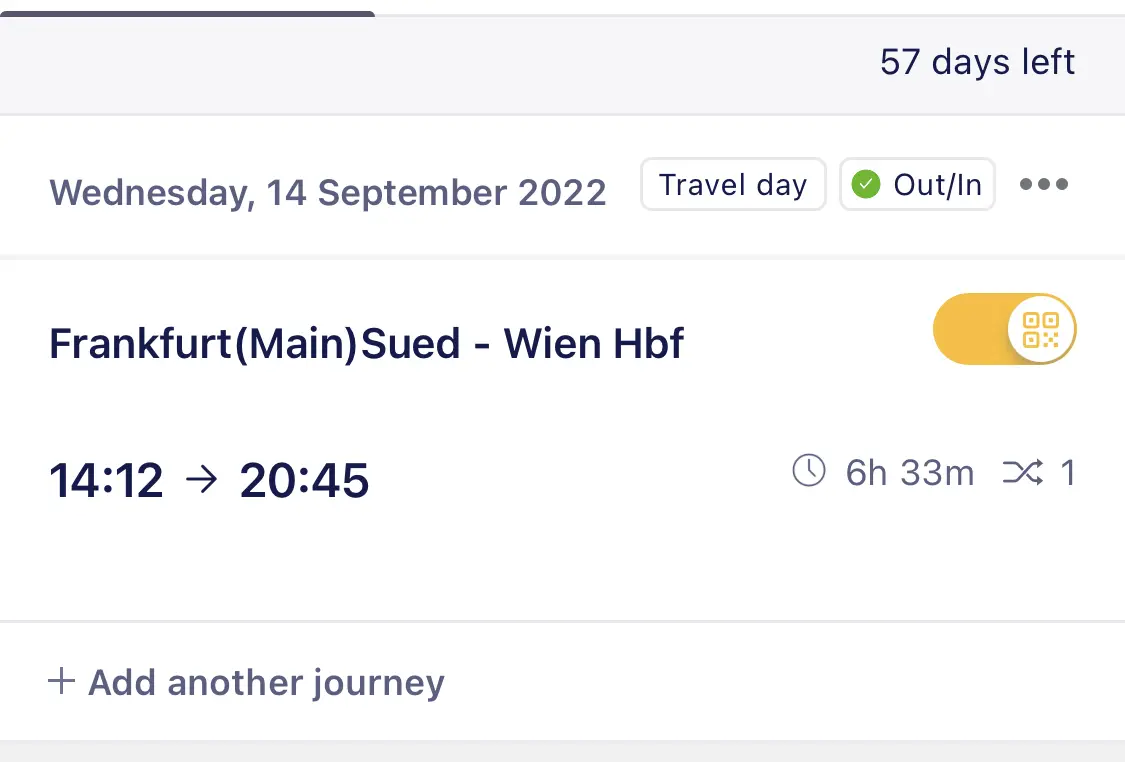1125x762 pixels.
Task: Open the three-dots more options menu
Action: [x=1044, y=185]
